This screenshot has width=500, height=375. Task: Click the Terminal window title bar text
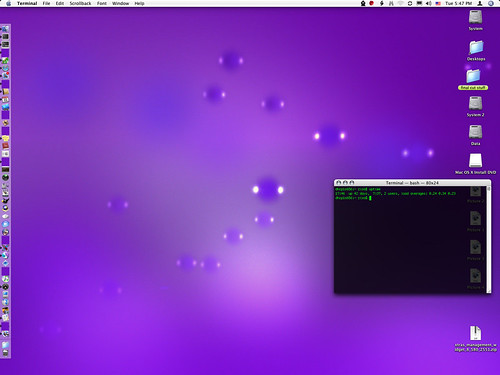[412, 183]
